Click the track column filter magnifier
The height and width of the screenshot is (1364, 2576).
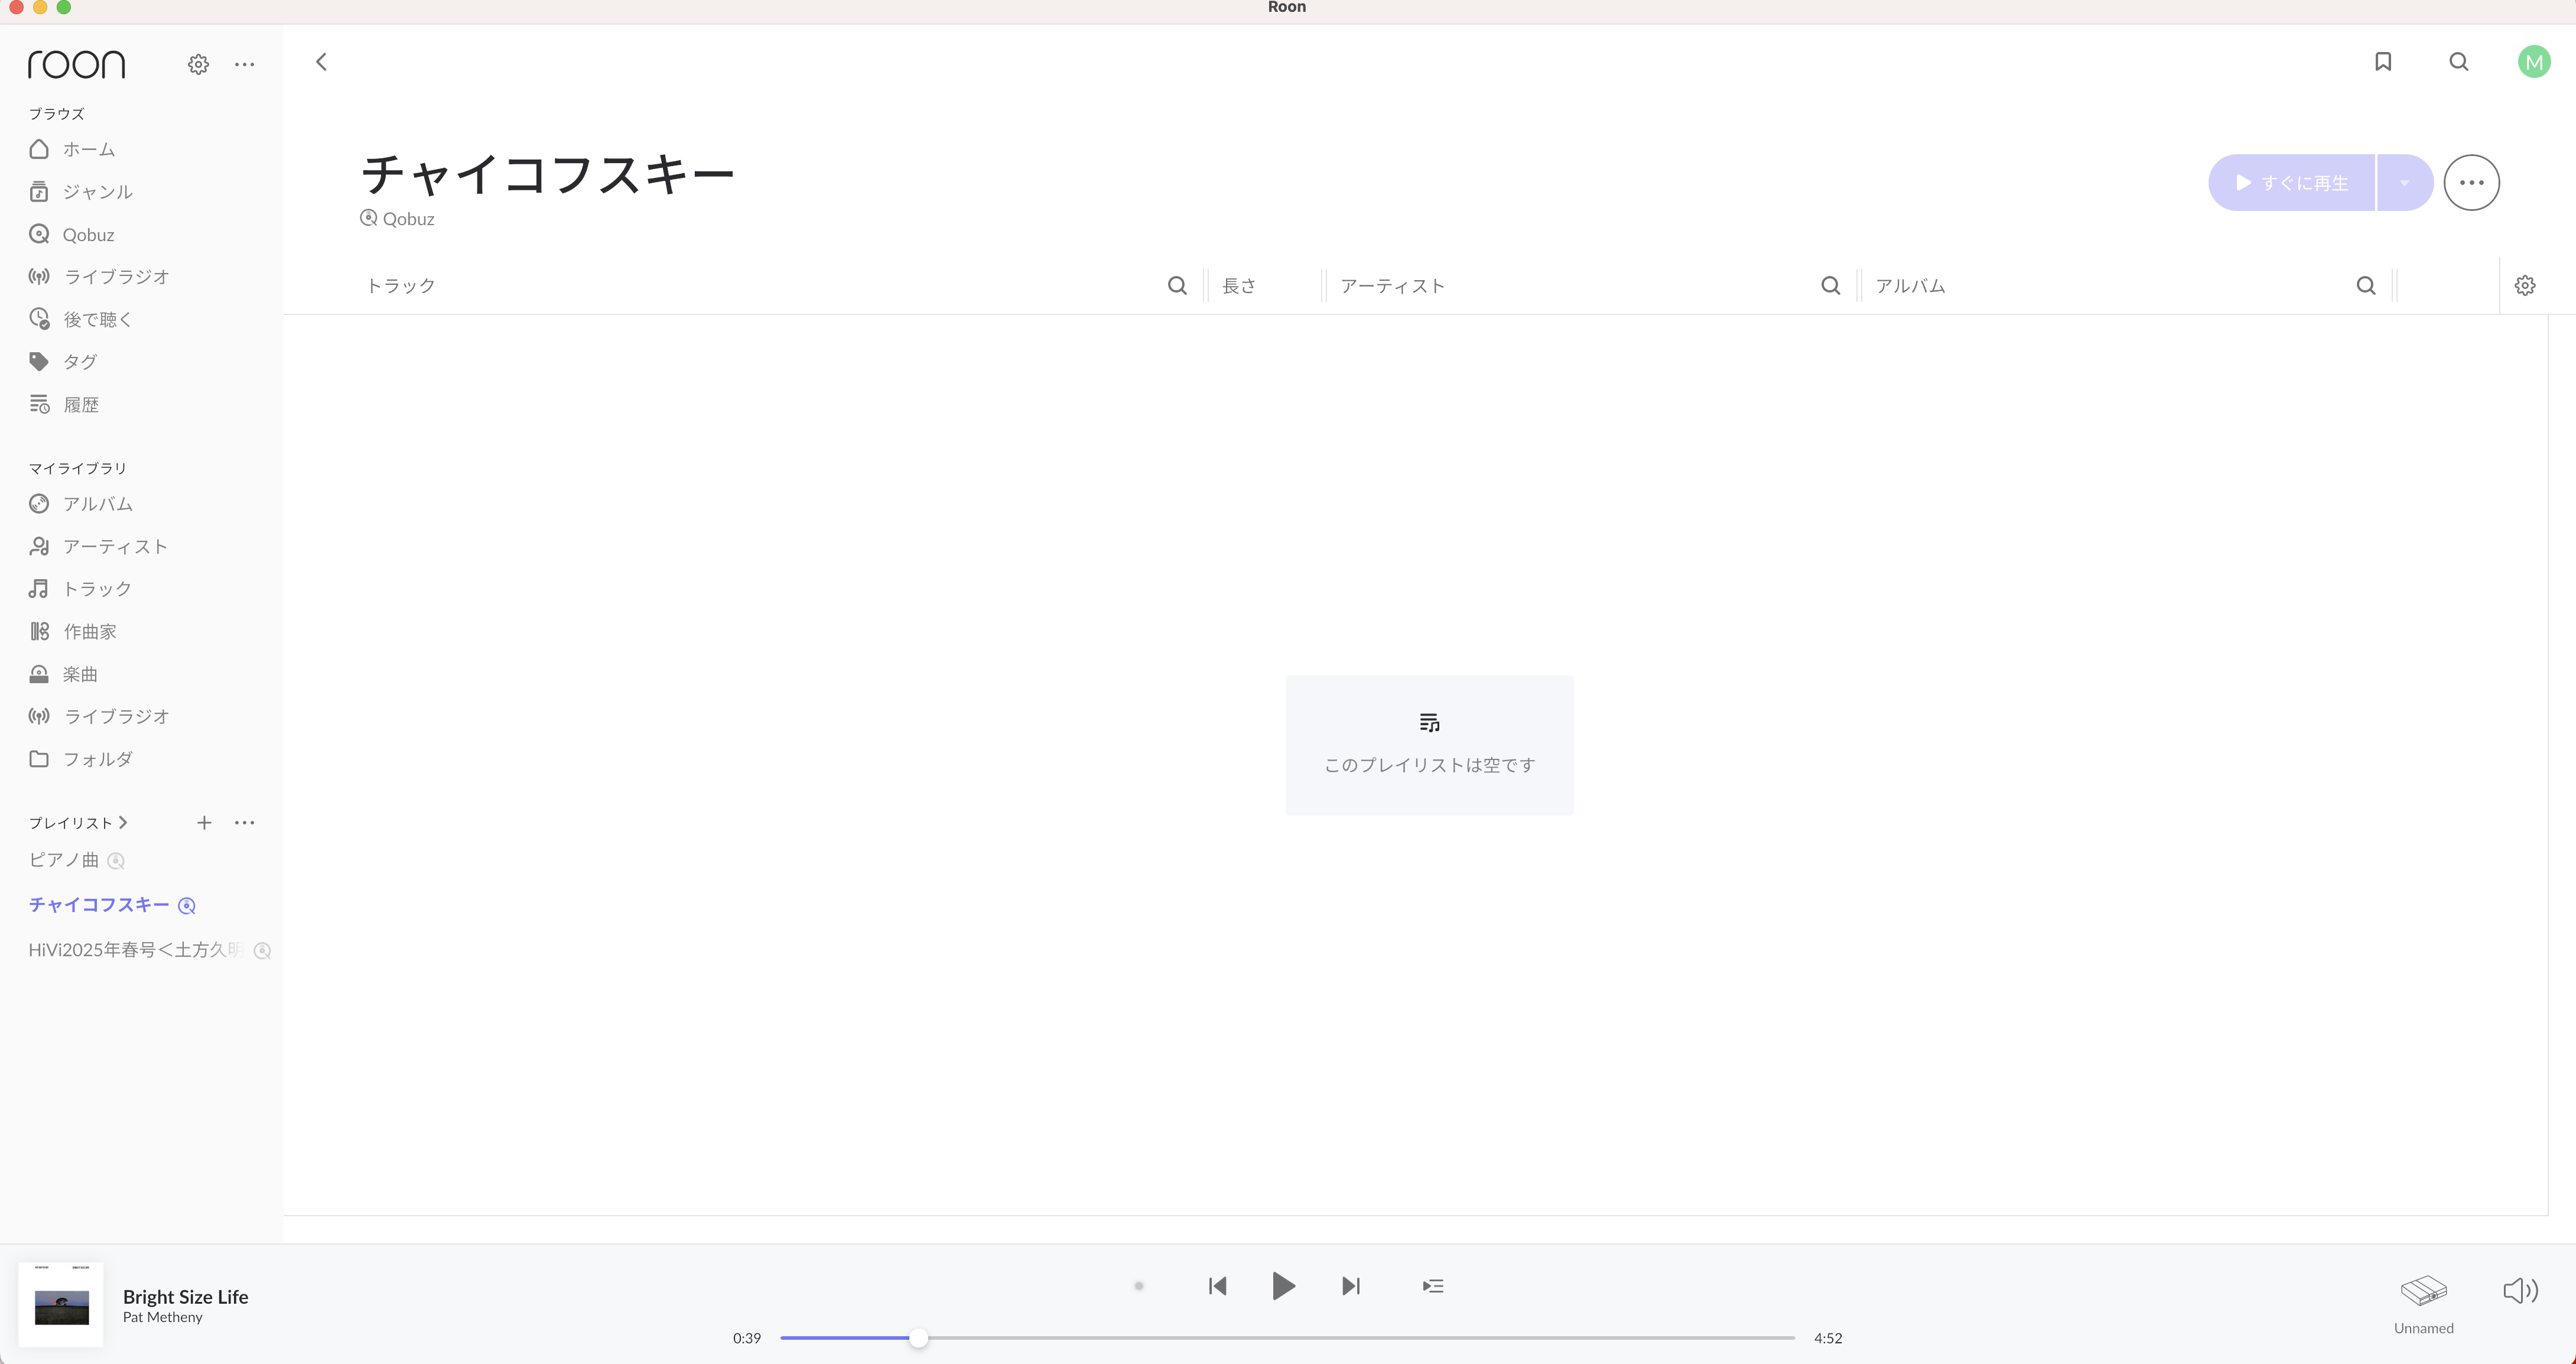(x=1177, y=286)
